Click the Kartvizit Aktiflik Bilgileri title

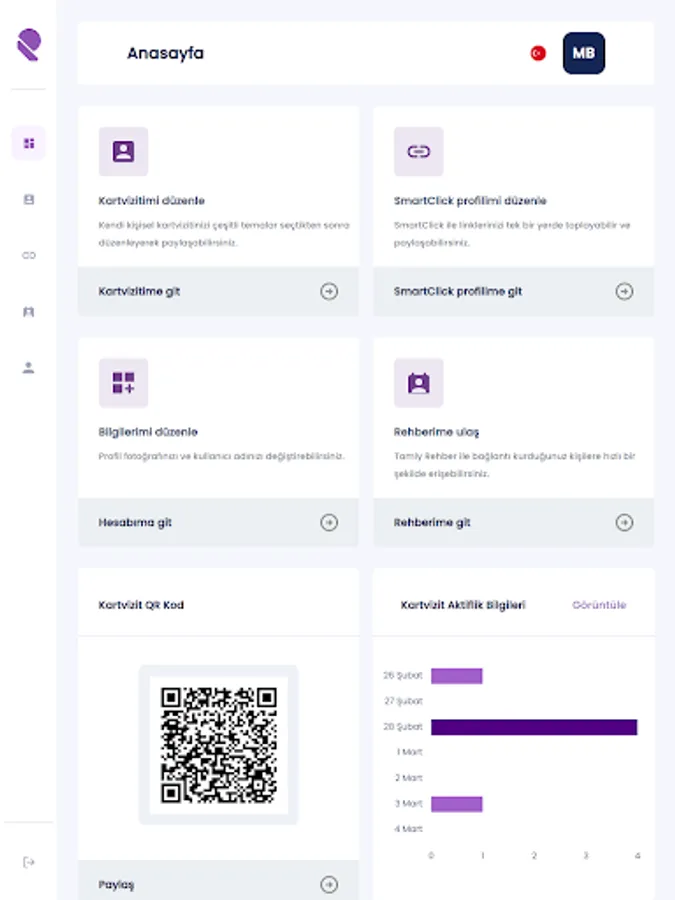click(463, 605)
